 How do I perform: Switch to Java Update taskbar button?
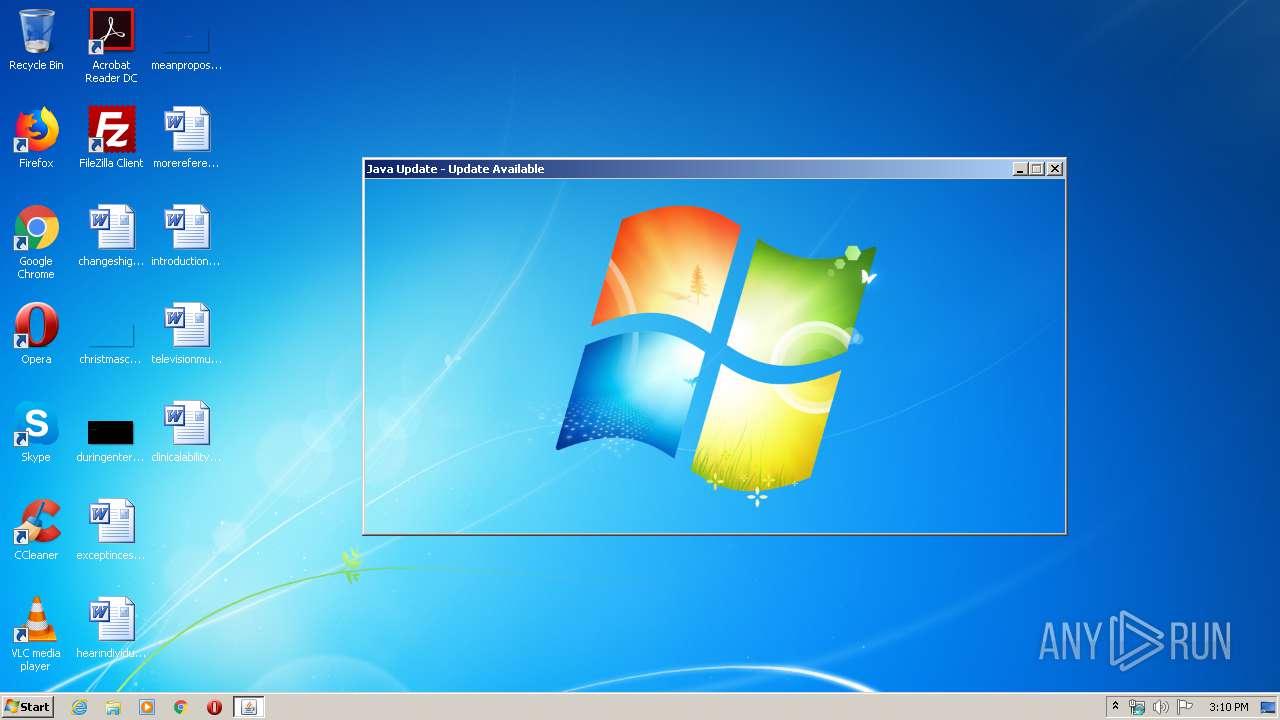pos(249,707)
